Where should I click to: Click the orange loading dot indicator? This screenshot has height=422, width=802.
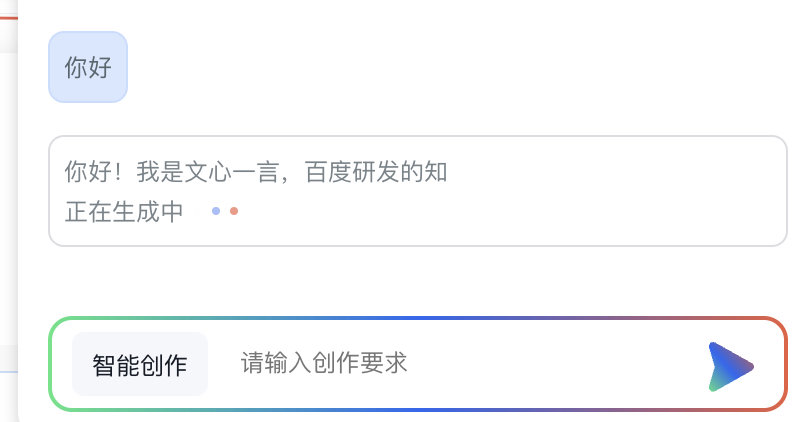[234, 211]
